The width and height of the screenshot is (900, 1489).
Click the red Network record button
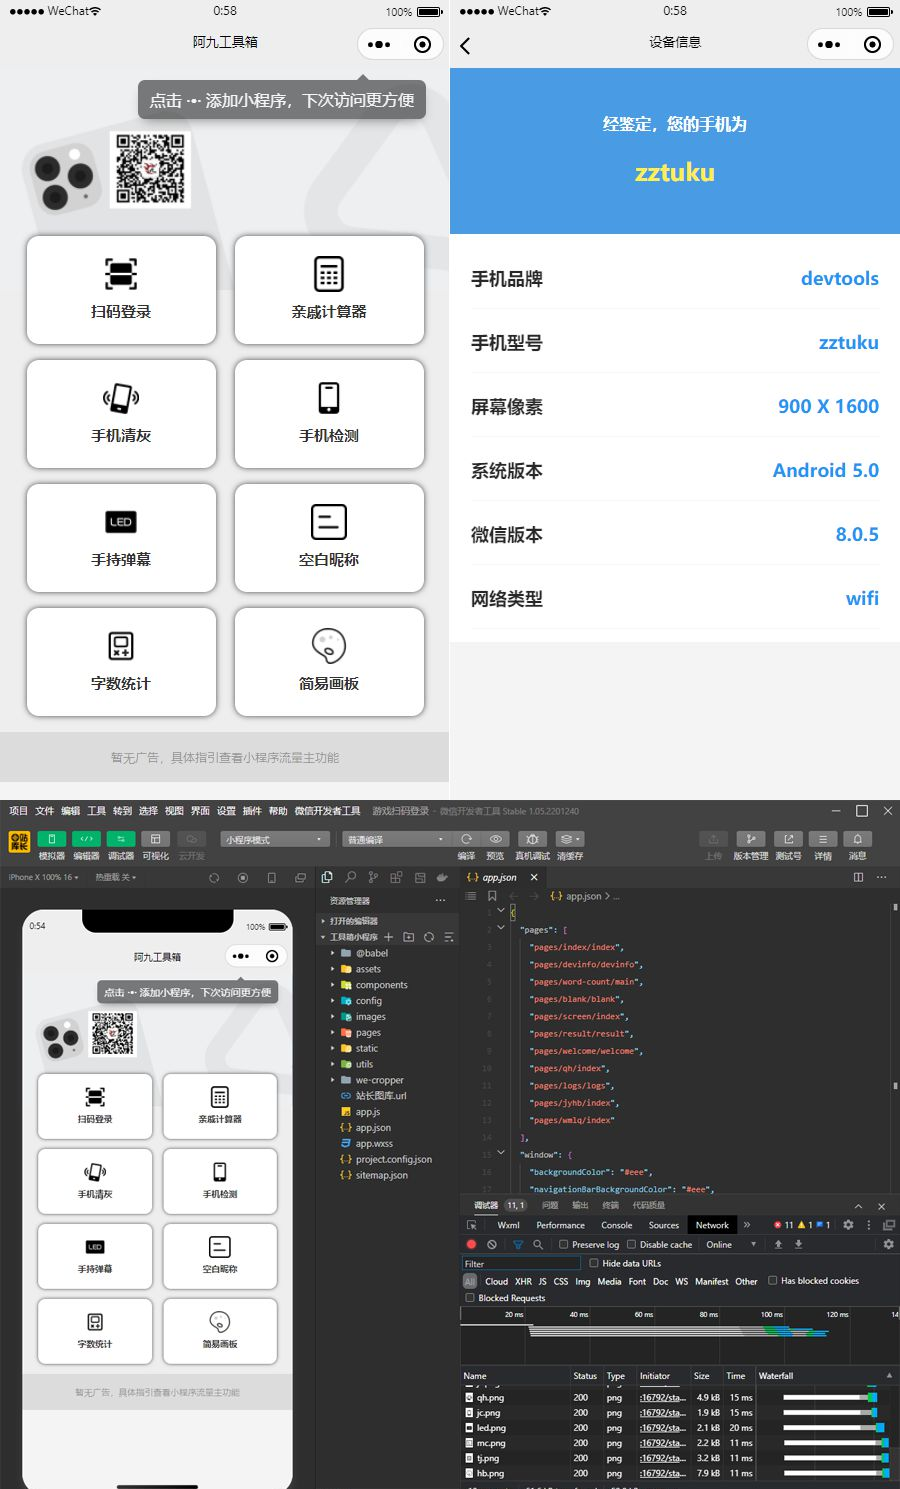471,1244
